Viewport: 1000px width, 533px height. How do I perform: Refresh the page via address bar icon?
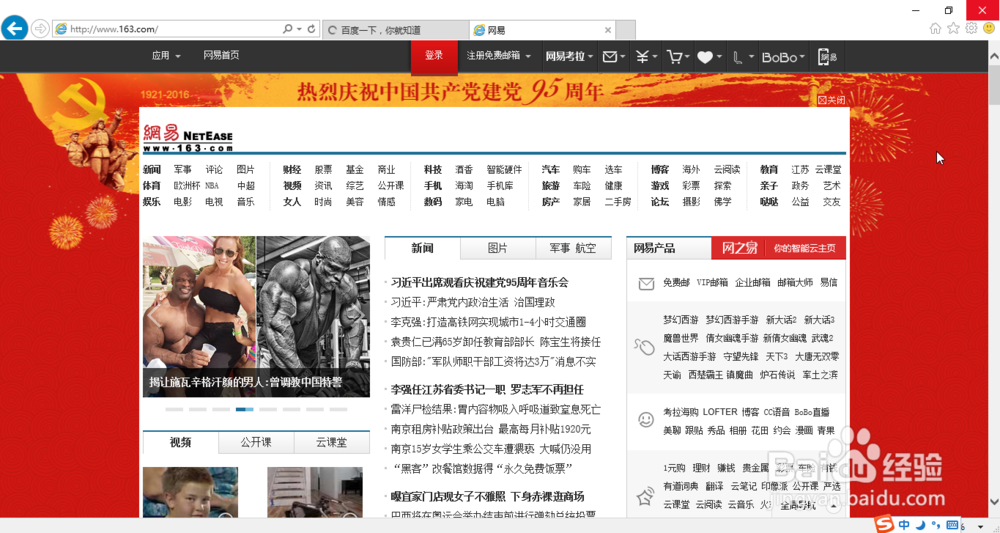pos(311,29)
